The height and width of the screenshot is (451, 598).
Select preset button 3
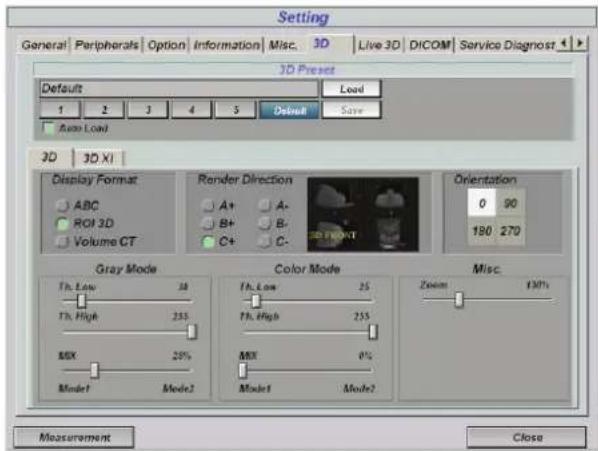tap(148, 110)
